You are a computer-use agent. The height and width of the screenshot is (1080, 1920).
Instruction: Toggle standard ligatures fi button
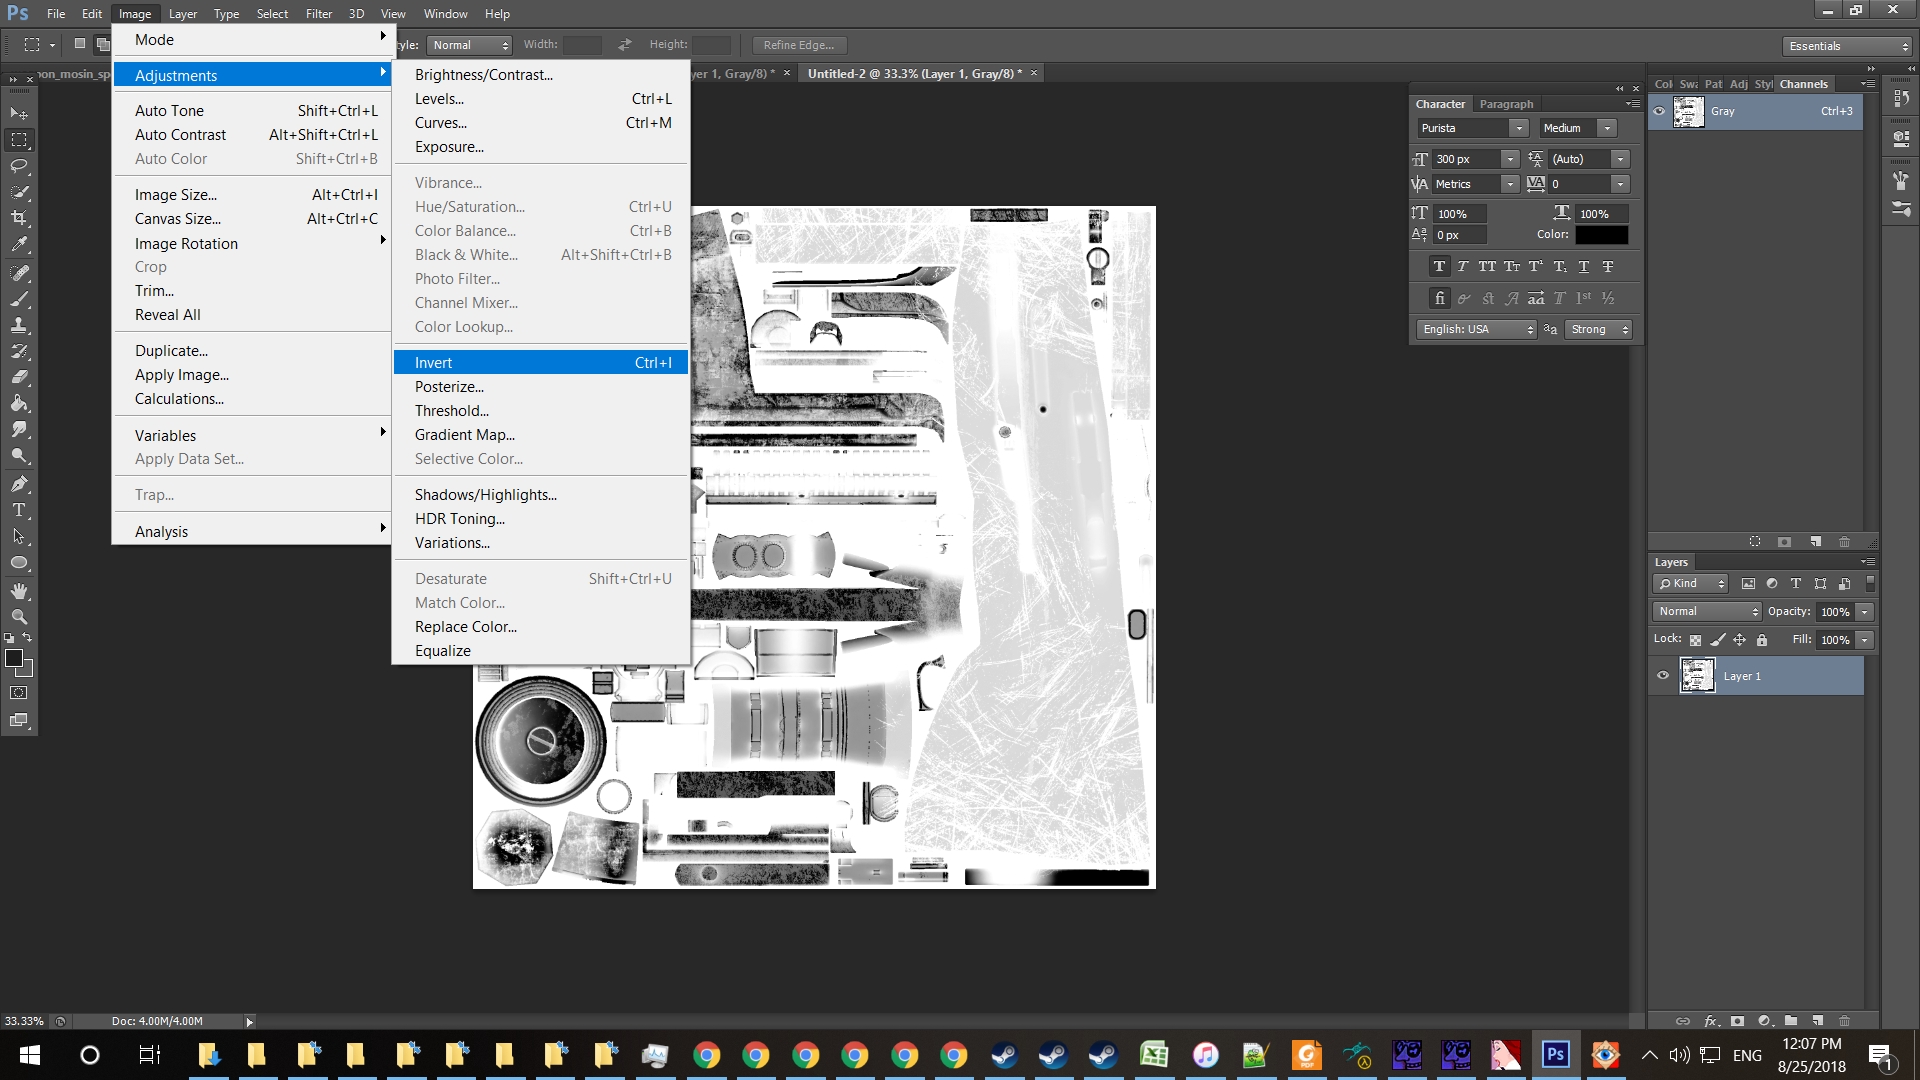(1439, 298)
